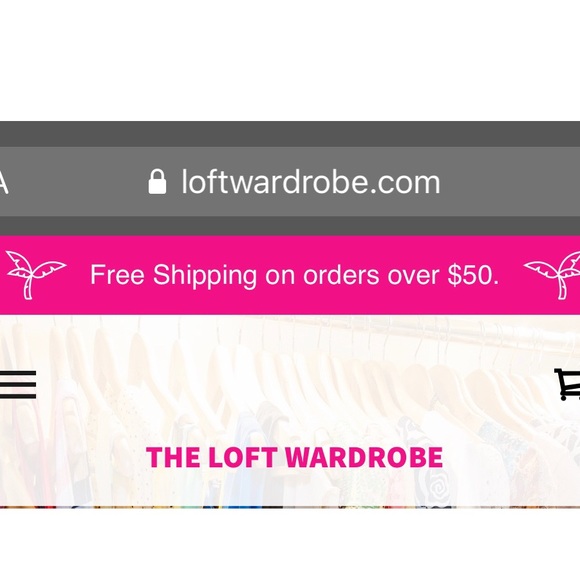
Task: Tap the text size A button
Action: pyautogui.click(x=4, y=183)
